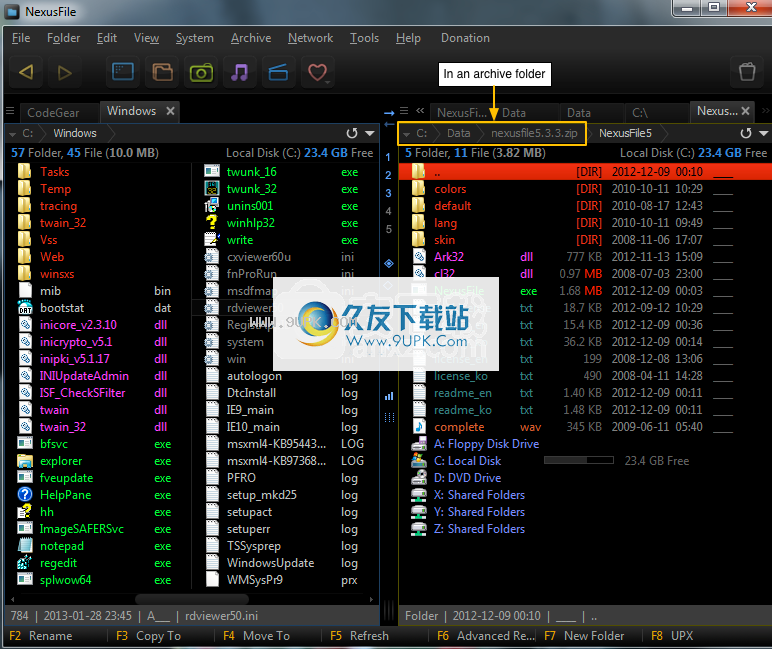The image size is (772, 649).
Task: Open the blue video folder toolbar icon
Action: [278, 72]
